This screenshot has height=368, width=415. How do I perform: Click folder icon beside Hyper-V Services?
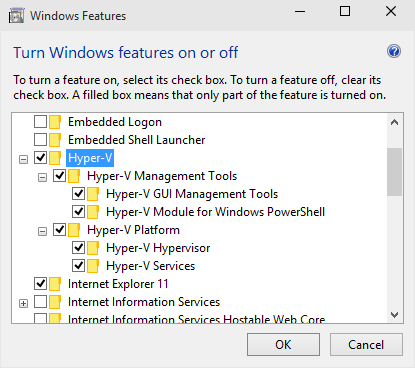(x=93, y=266)
